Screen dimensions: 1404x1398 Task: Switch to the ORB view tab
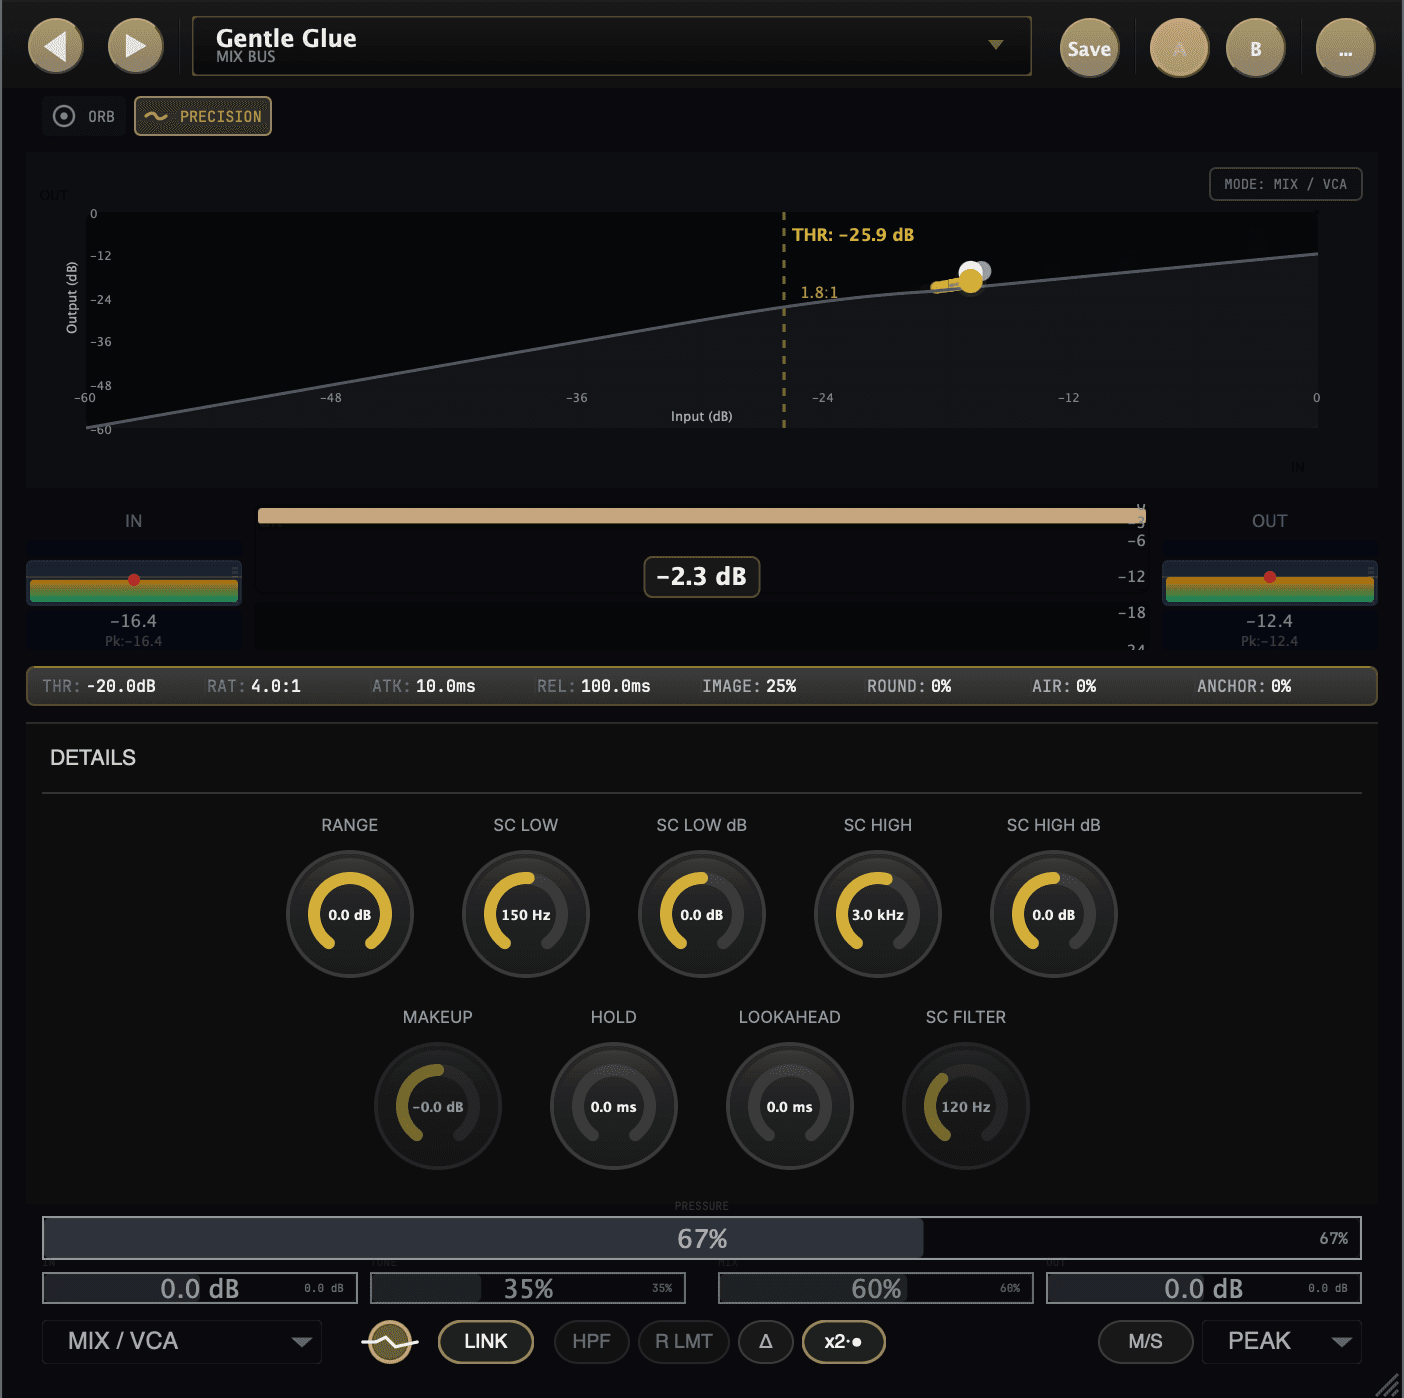click(84, 116)
